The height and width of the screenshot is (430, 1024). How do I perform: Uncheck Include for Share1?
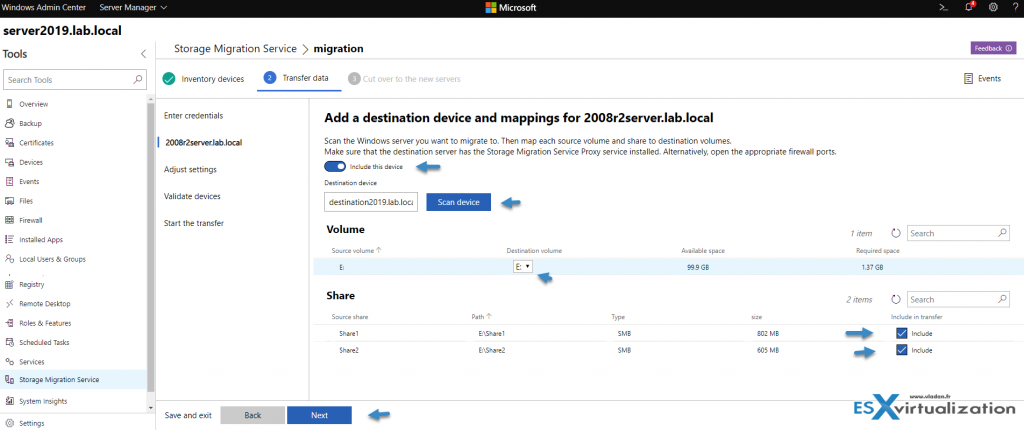902,333
